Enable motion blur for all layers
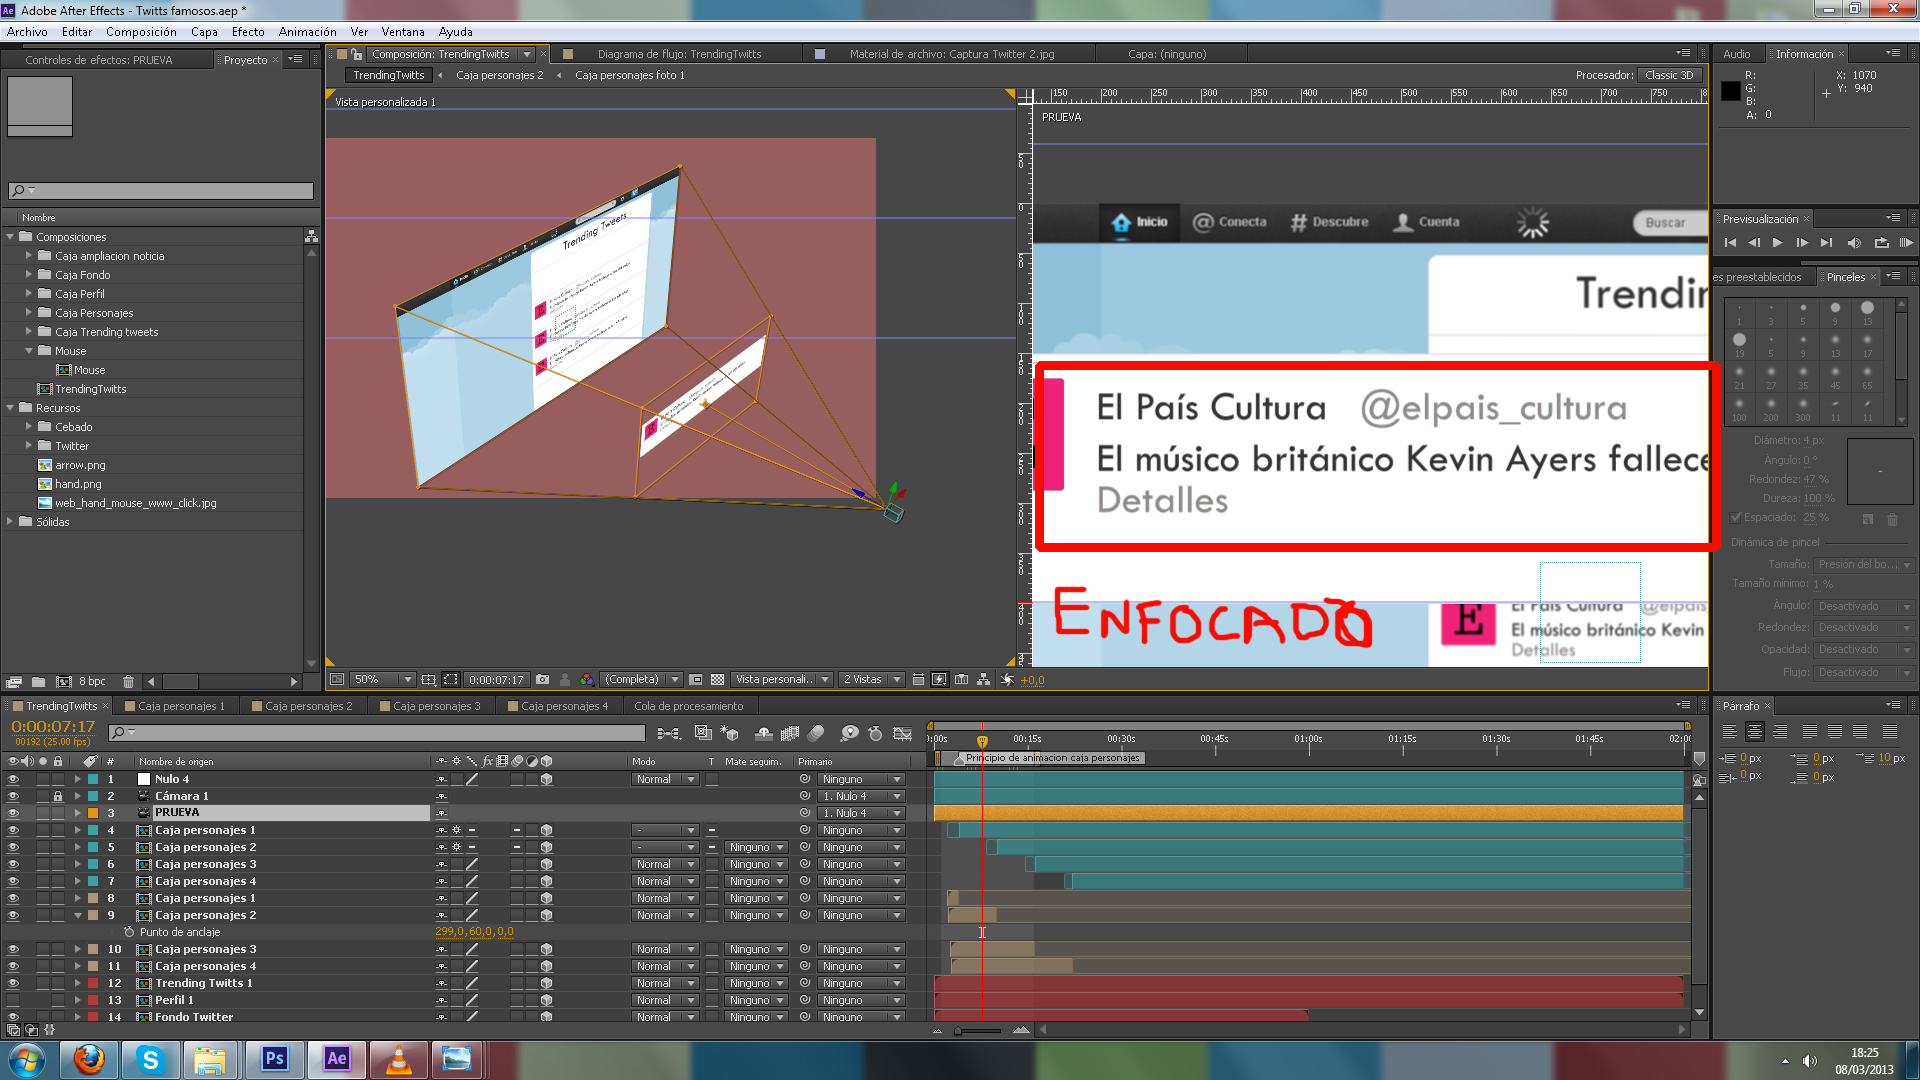1920x1080 pixels. [x=816, y=734]
